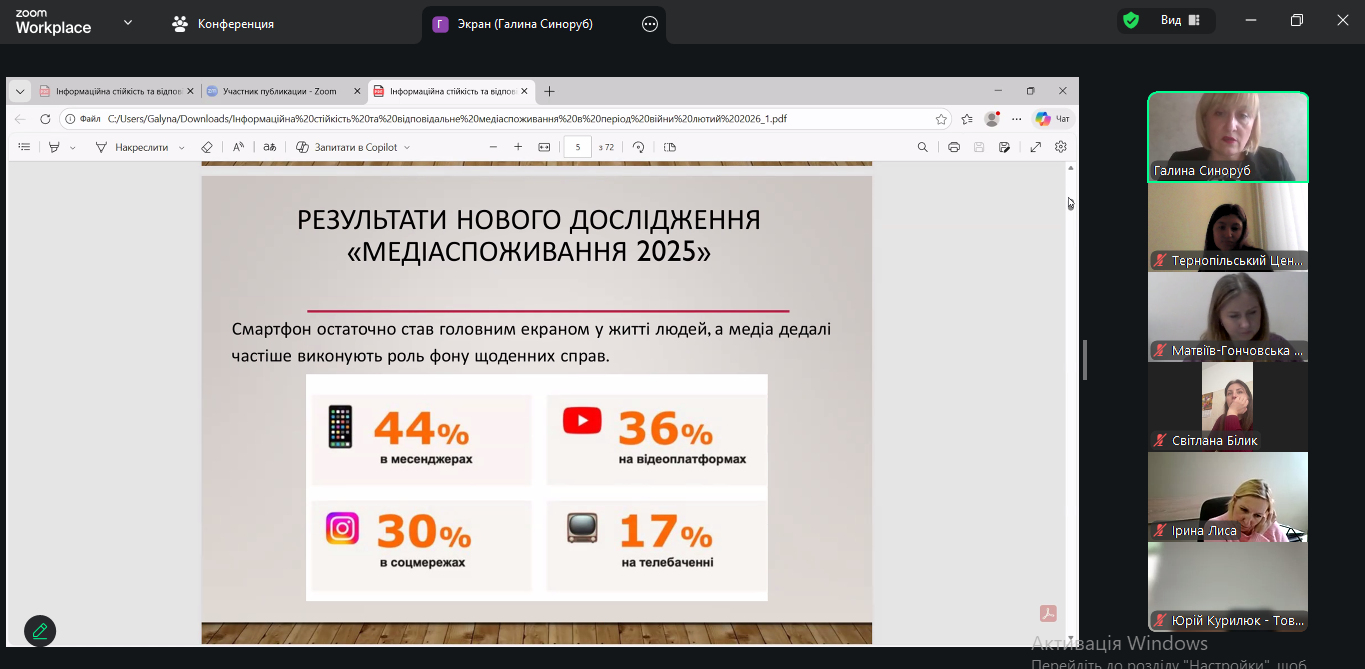Viewport: 1365px width, 669px height.
Task: Open the Конференция tab
Action: tap(223, 23)
